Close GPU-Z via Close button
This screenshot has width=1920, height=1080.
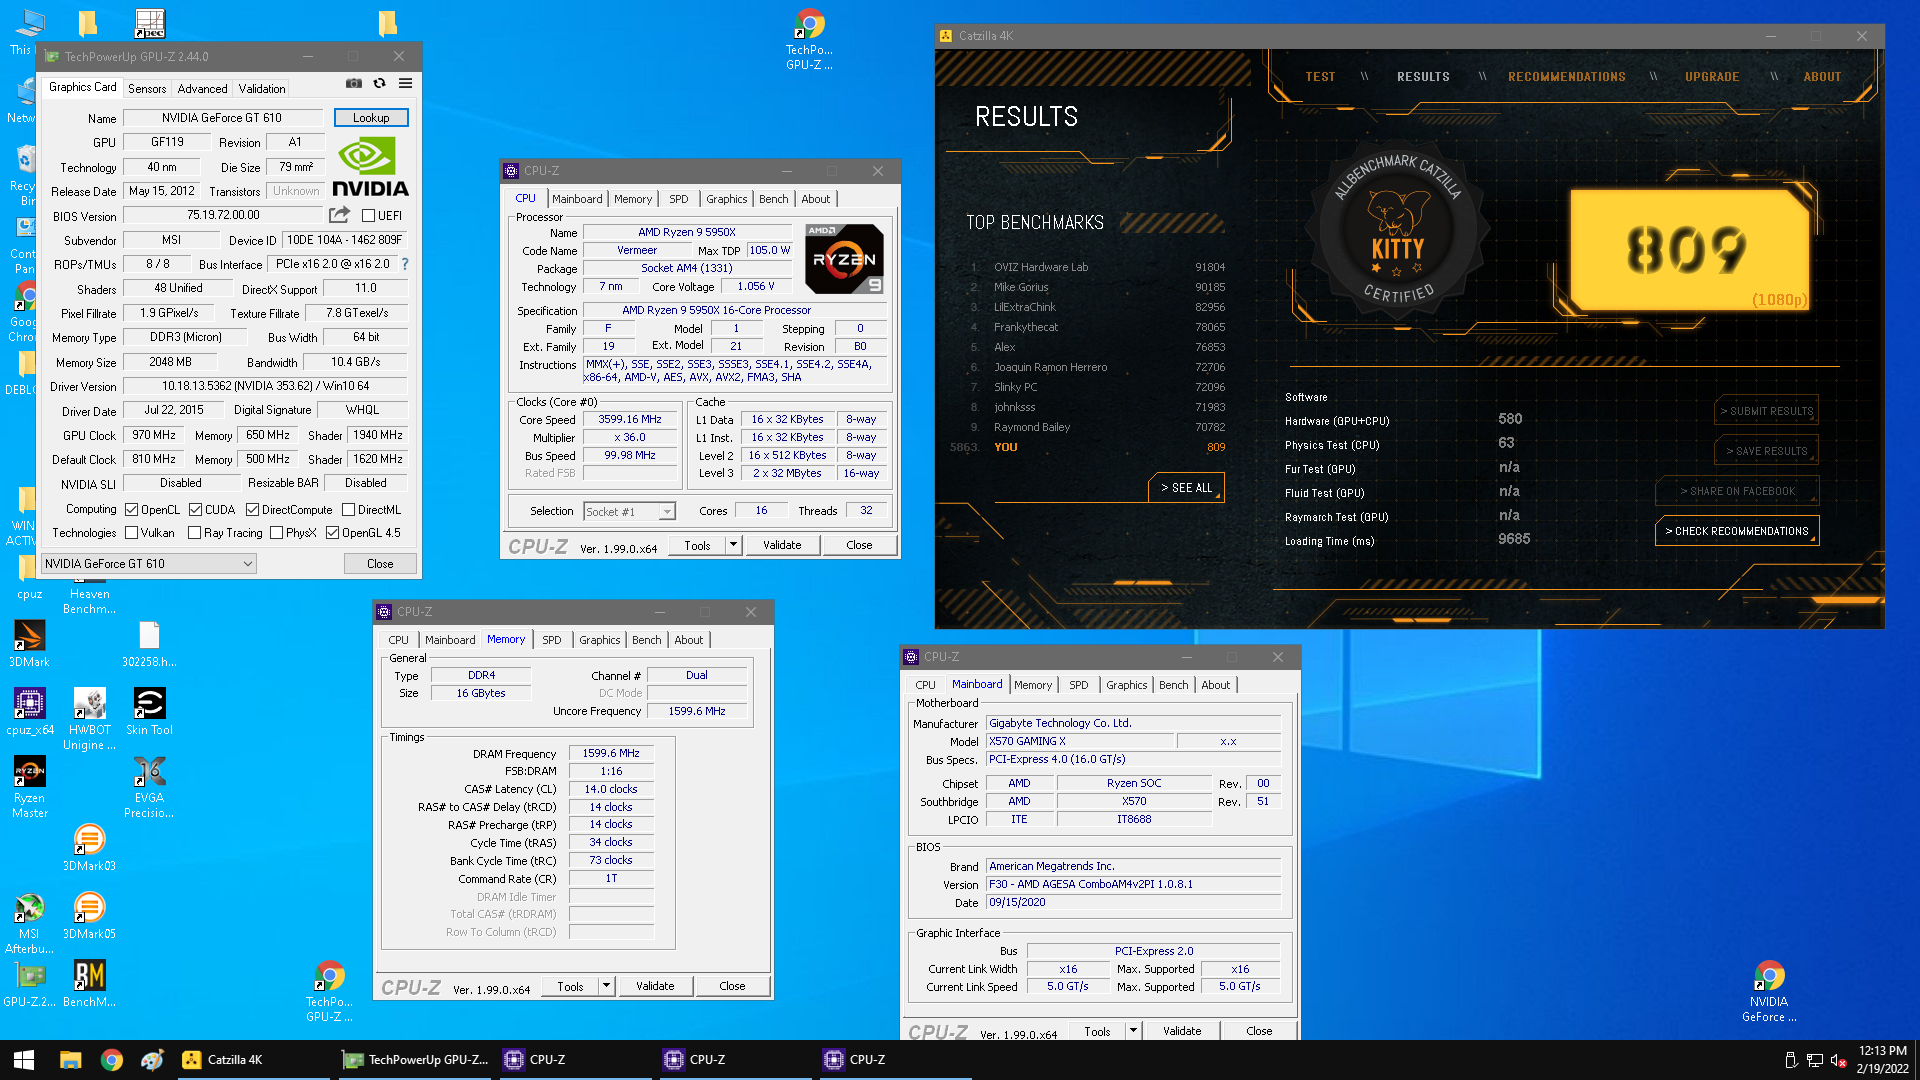[x=380, y=564]
